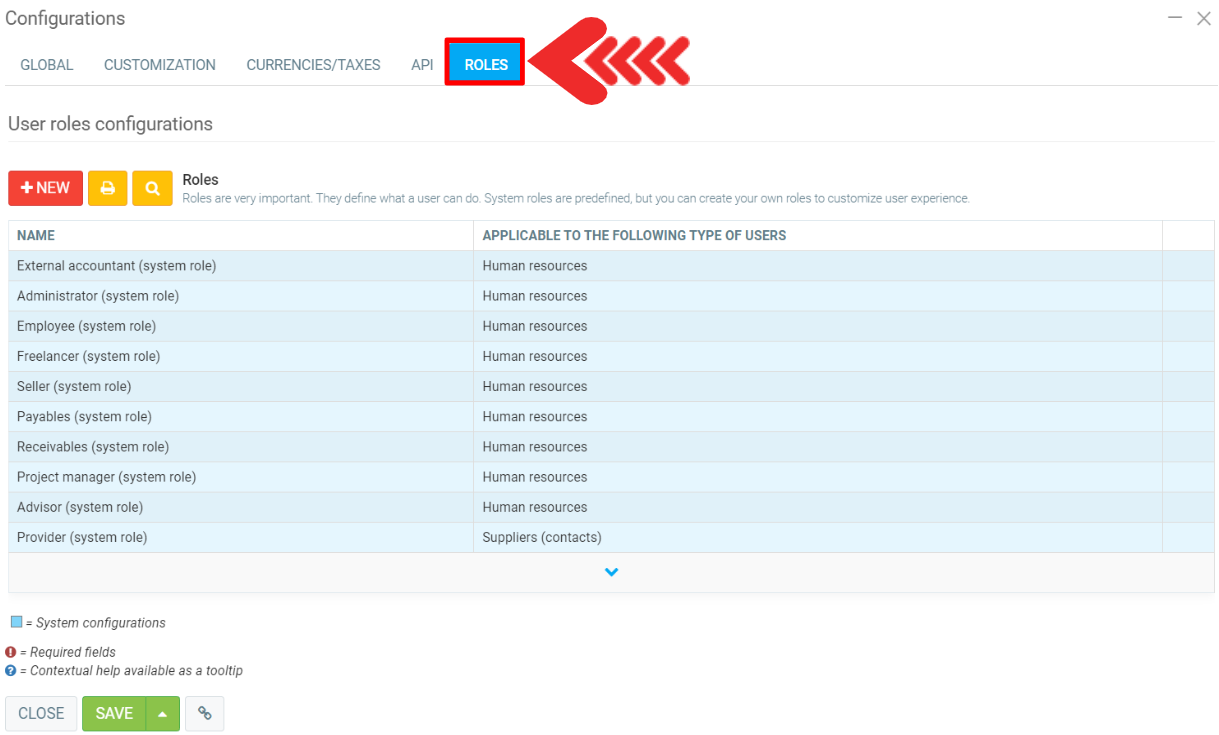Select the API tab
1219x735 pixels.
click(422, 65)
